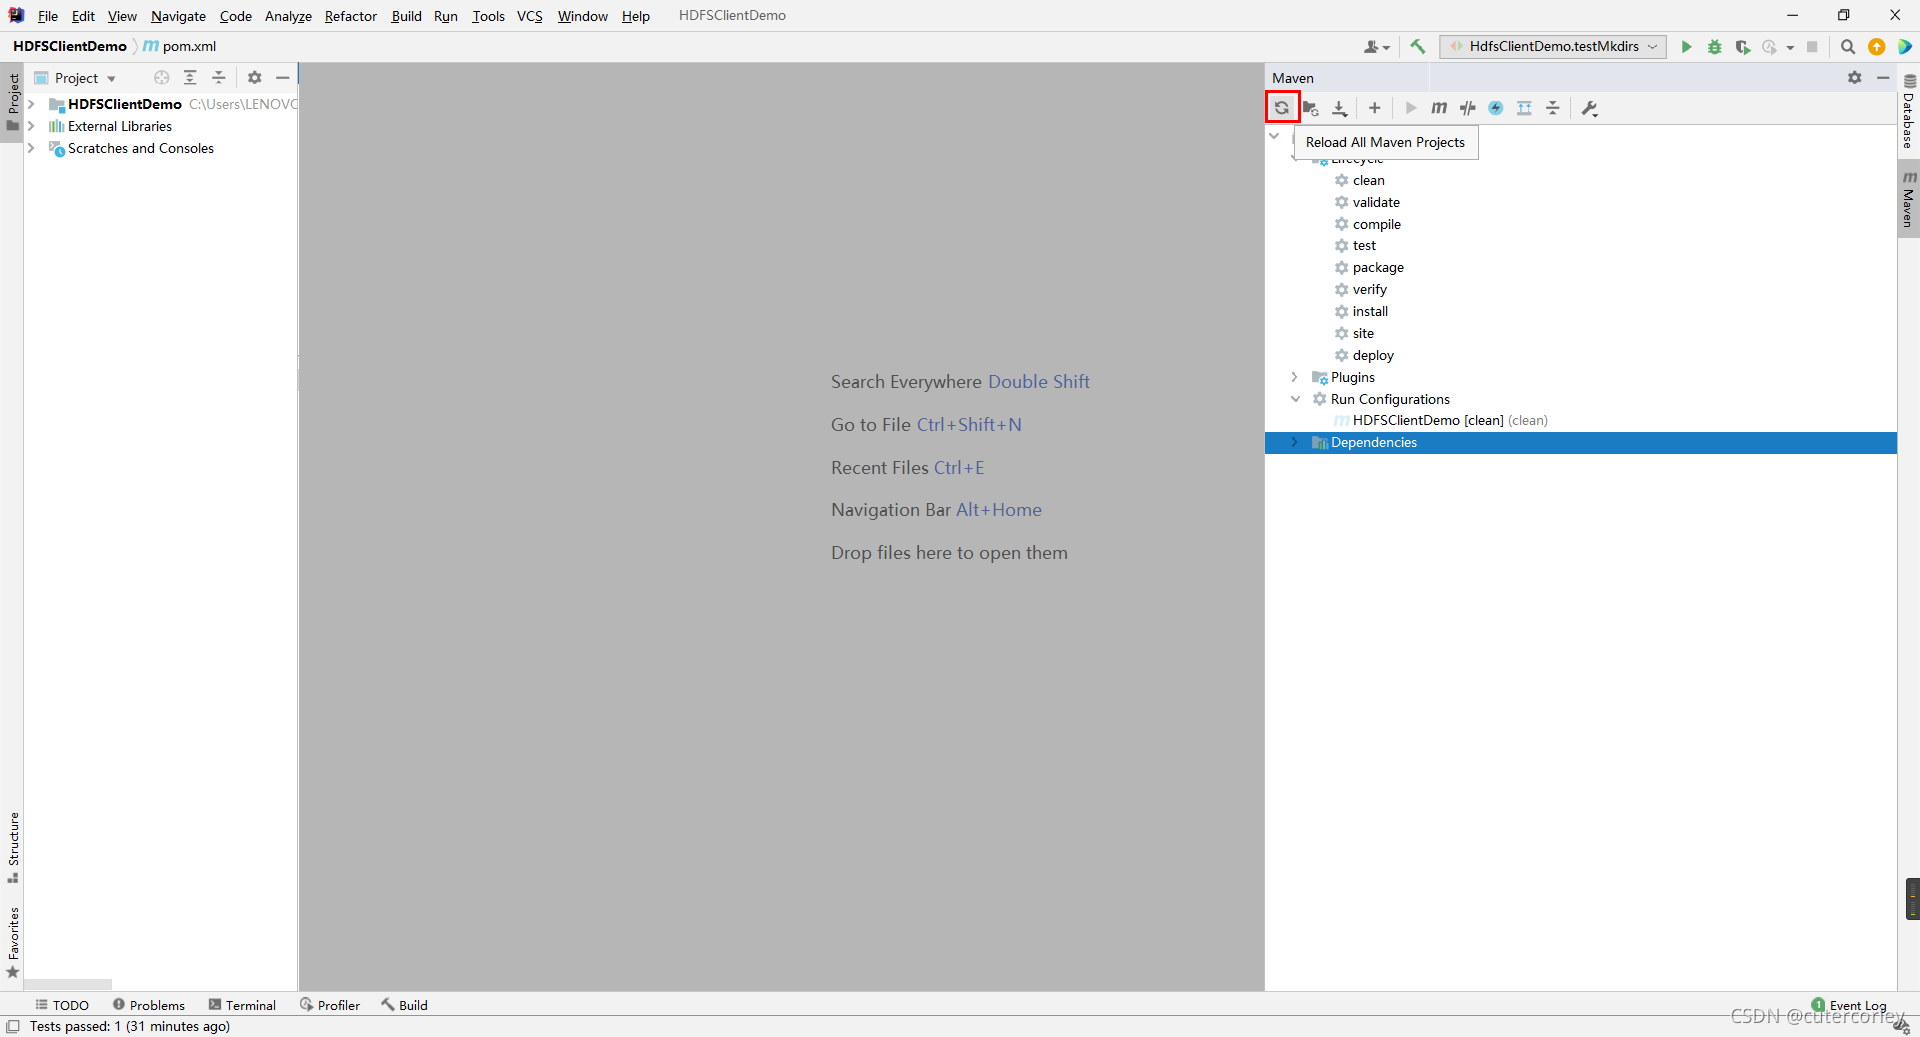Open the VCS menu
This screenshot has height=1037, width=1920.
[x=530, y=16]
